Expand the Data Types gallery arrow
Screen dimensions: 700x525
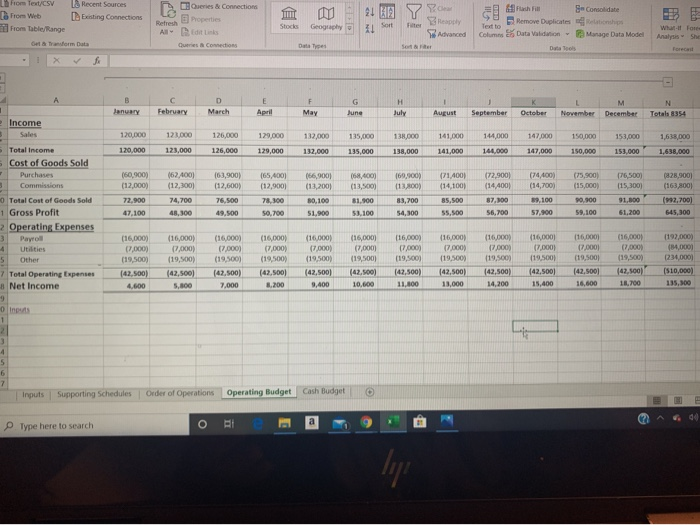point(350,28)
